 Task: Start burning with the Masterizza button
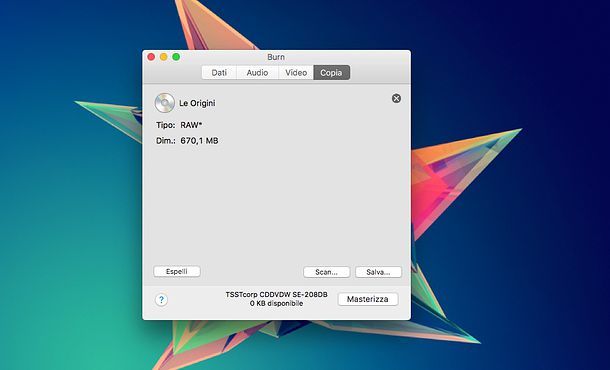click(368, 299)
